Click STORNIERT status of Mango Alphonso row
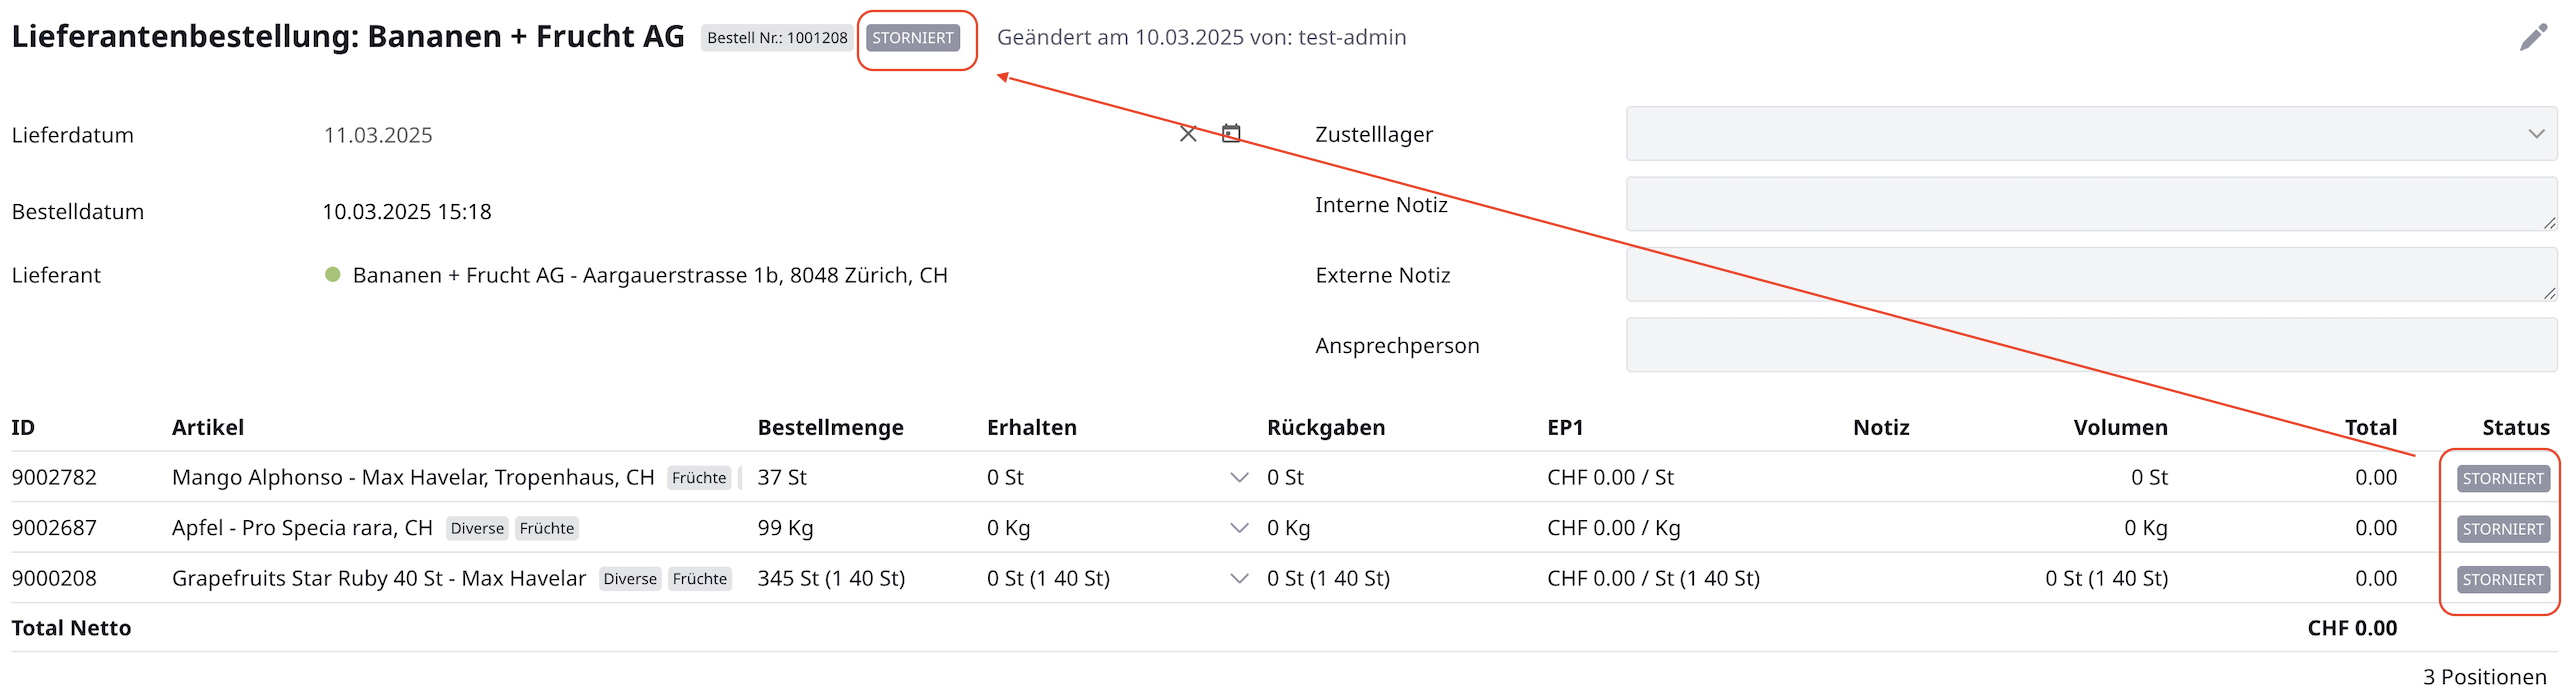The height and width of the screenshot is (696, 2568). click(x=2502, y=479)
